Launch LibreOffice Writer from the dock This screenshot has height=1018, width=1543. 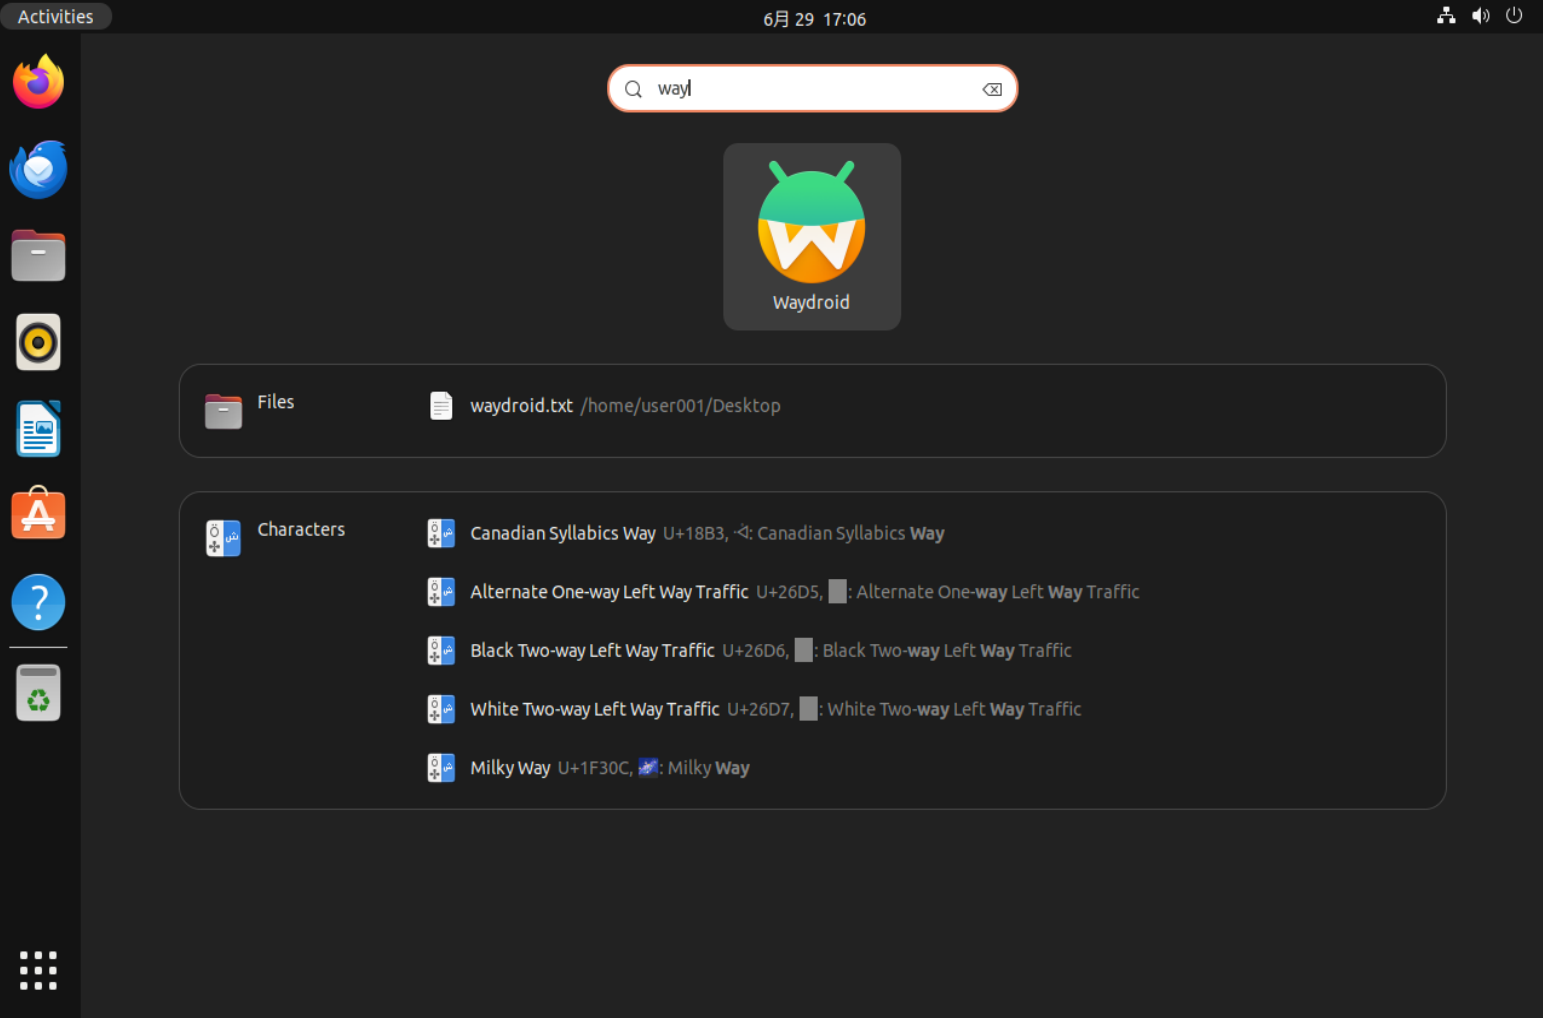tap(39, 429)
